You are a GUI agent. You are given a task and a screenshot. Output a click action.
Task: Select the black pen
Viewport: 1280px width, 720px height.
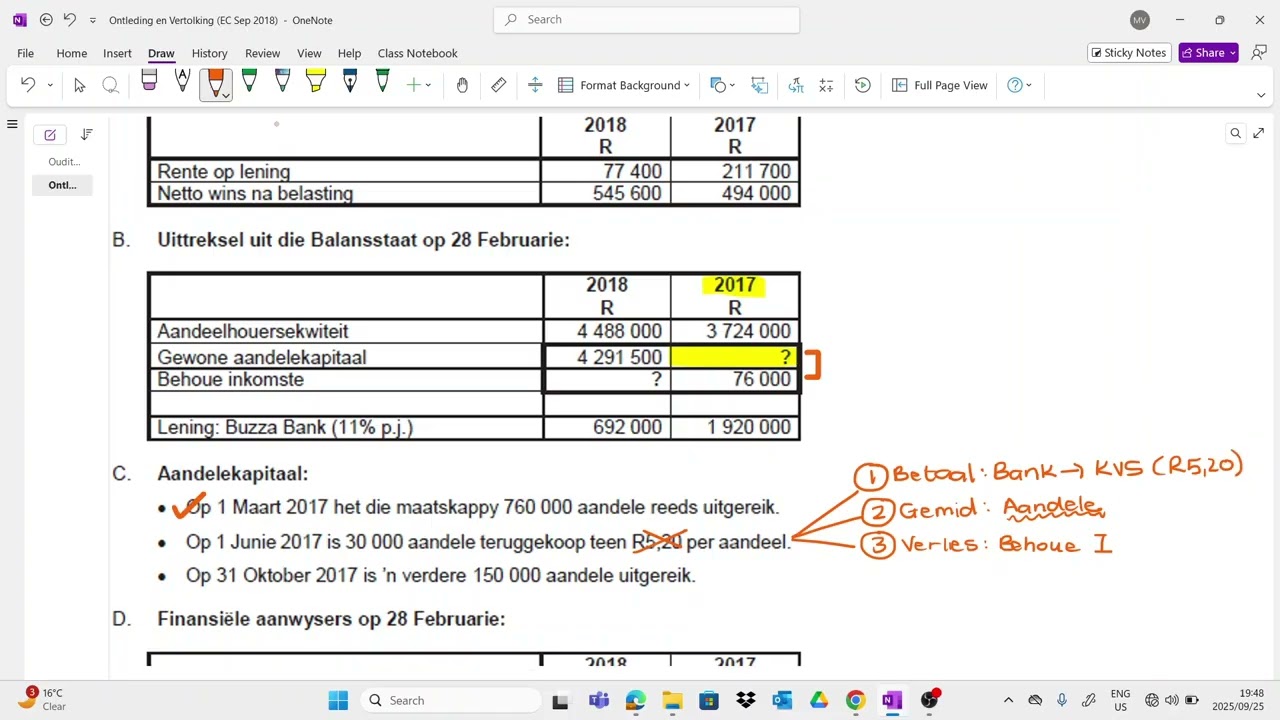(x=182, y=82)
